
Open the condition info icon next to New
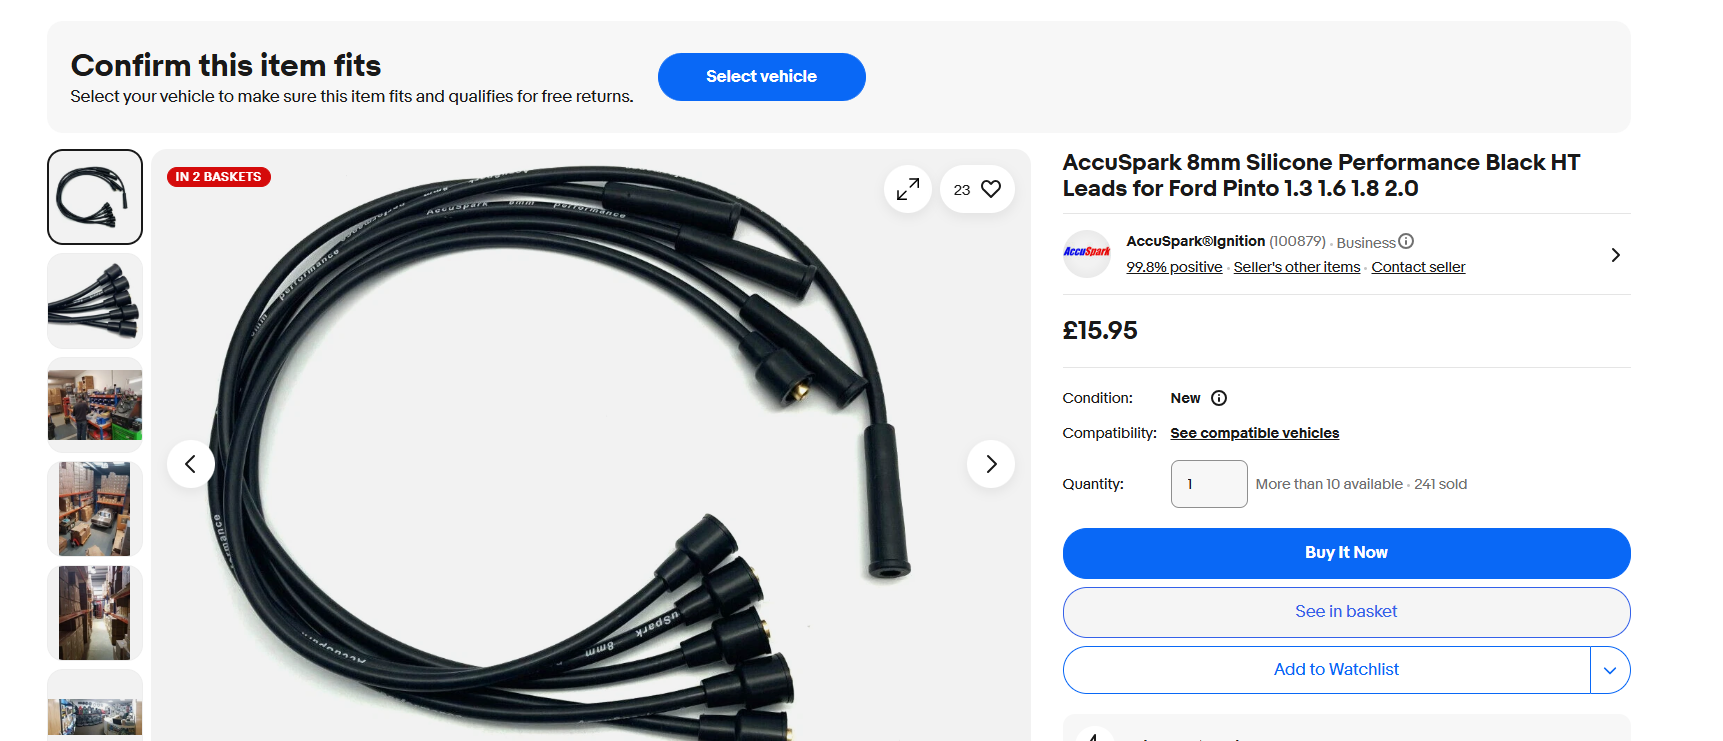point(1219,398)
